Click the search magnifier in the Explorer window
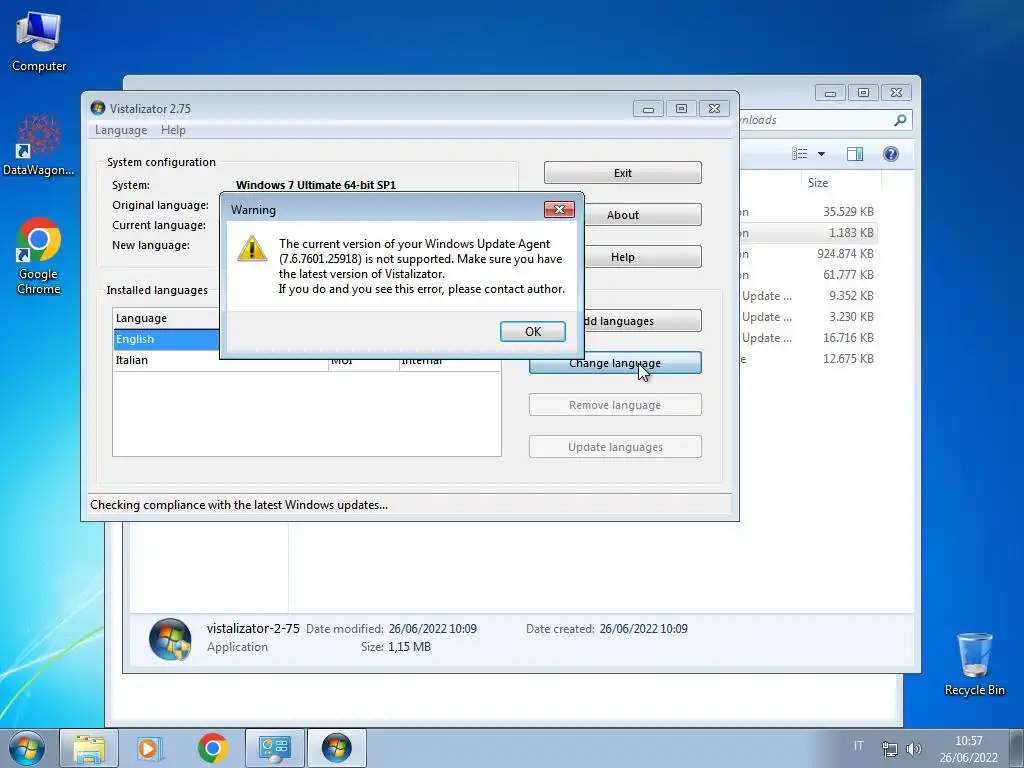This screenshot has width=1024, height=768. tap(900, 120)
